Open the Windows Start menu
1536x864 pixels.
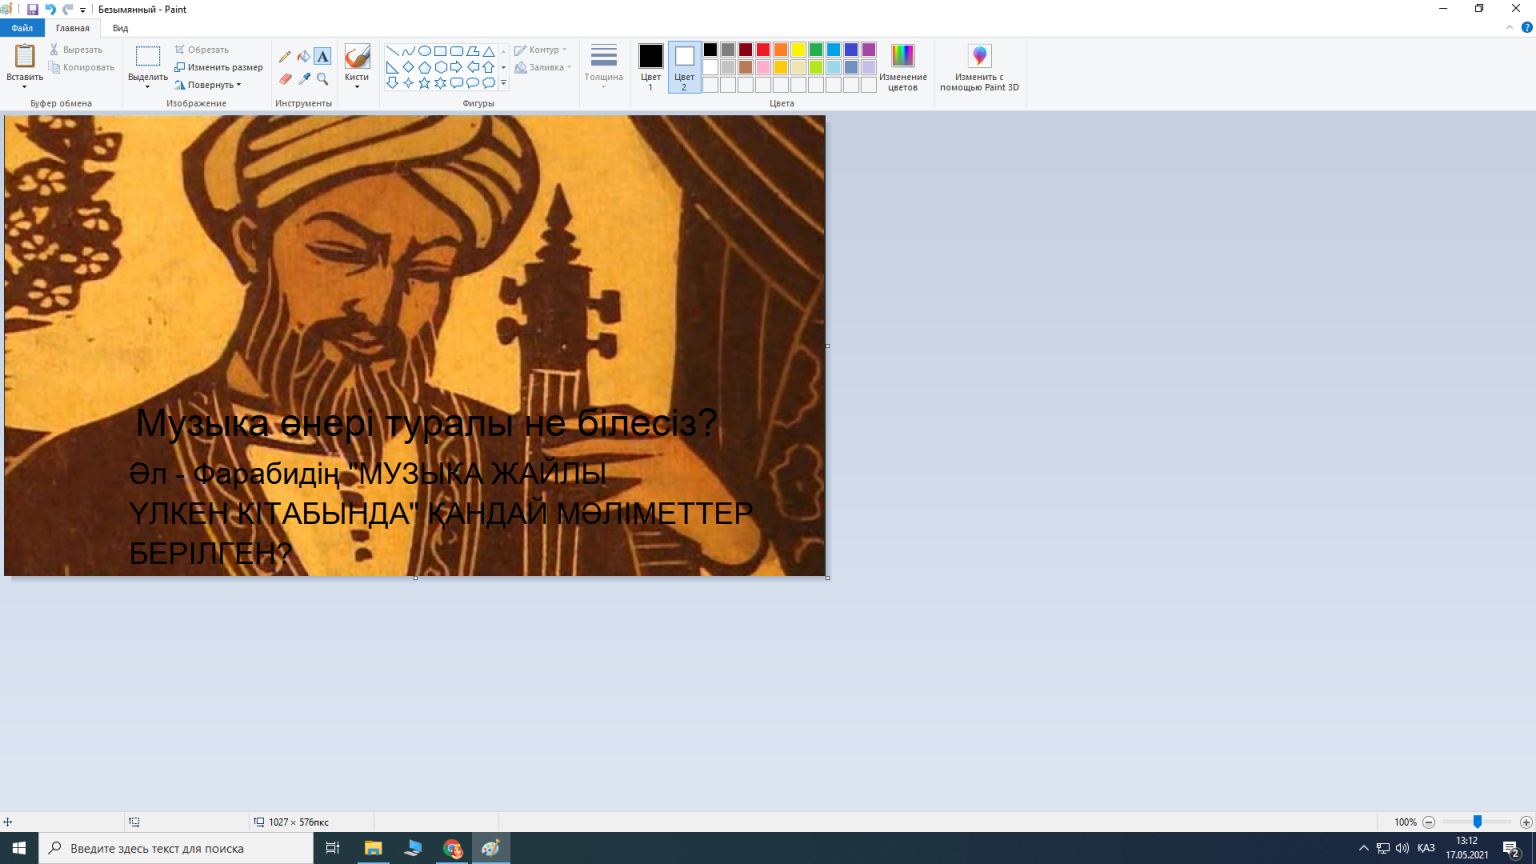[19, 848]
